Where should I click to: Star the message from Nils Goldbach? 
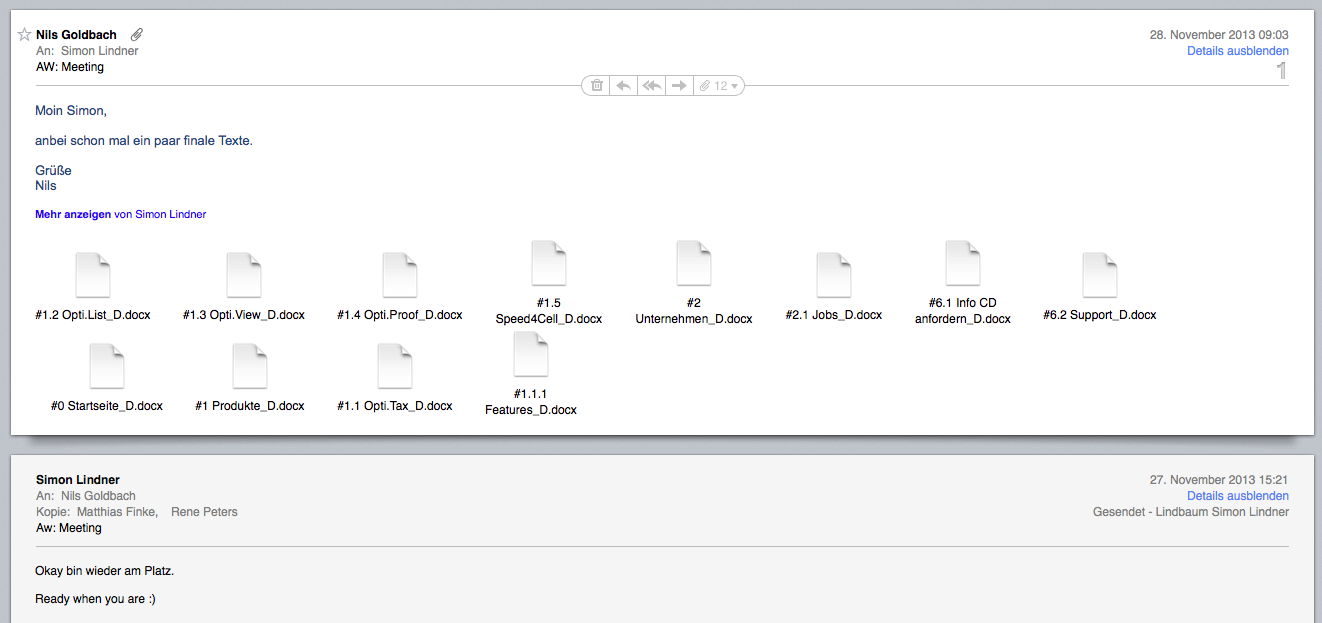click(24, 35)
